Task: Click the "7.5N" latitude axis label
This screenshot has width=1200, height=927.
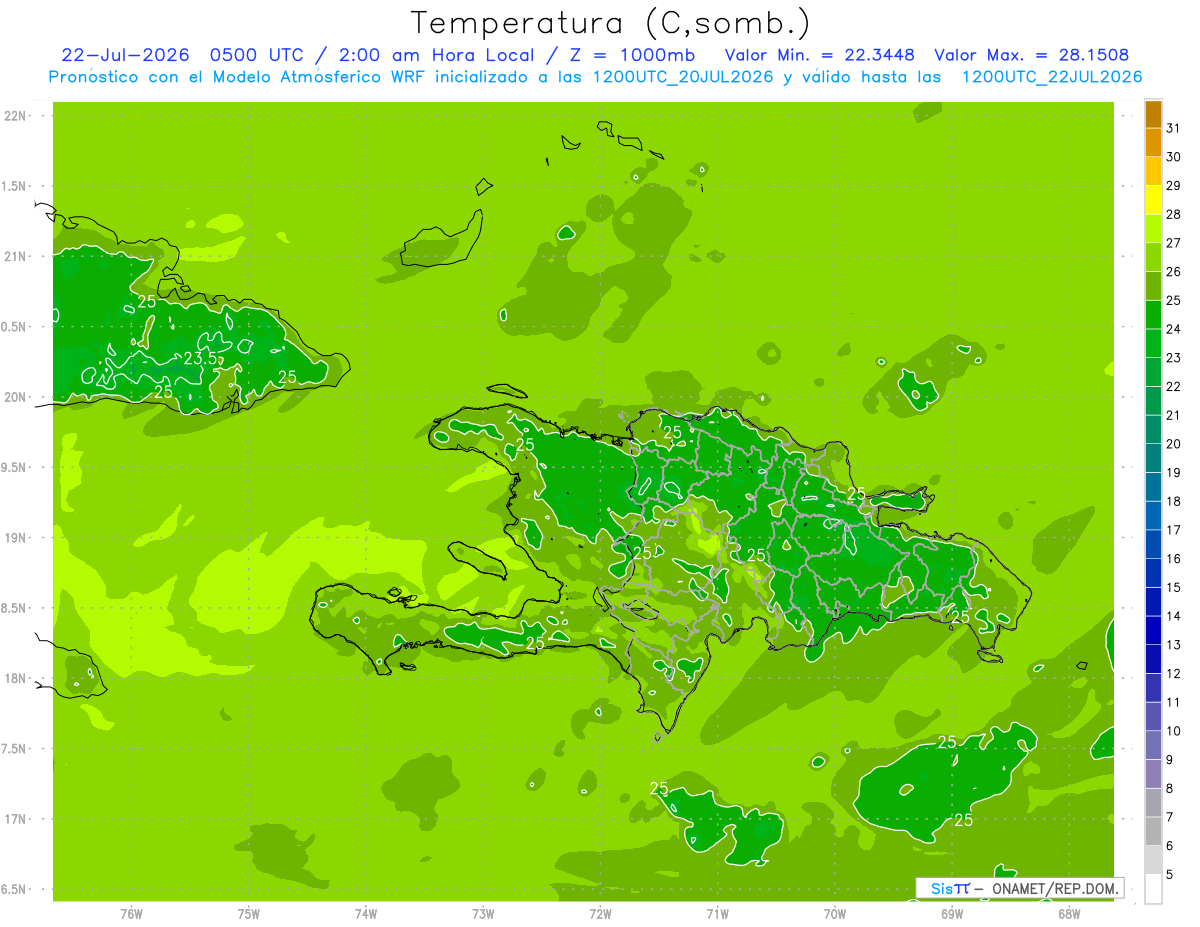Action: point(15,749)
